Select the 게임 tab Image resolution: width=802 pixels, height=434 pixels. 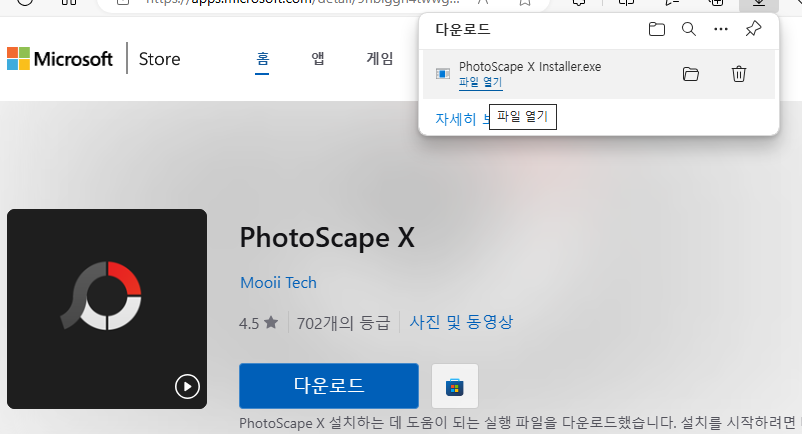pos(380,59)
